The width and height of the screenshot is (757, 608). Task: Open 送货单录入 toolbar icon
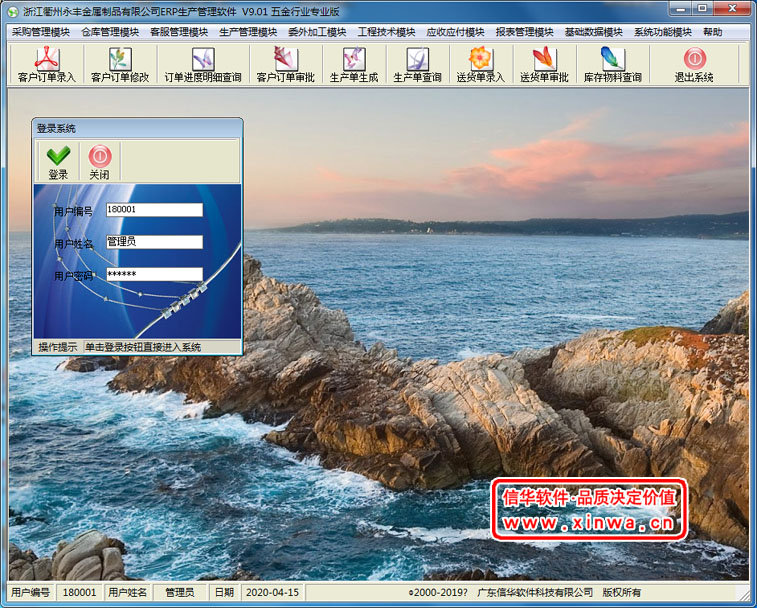tap(480, 64)
